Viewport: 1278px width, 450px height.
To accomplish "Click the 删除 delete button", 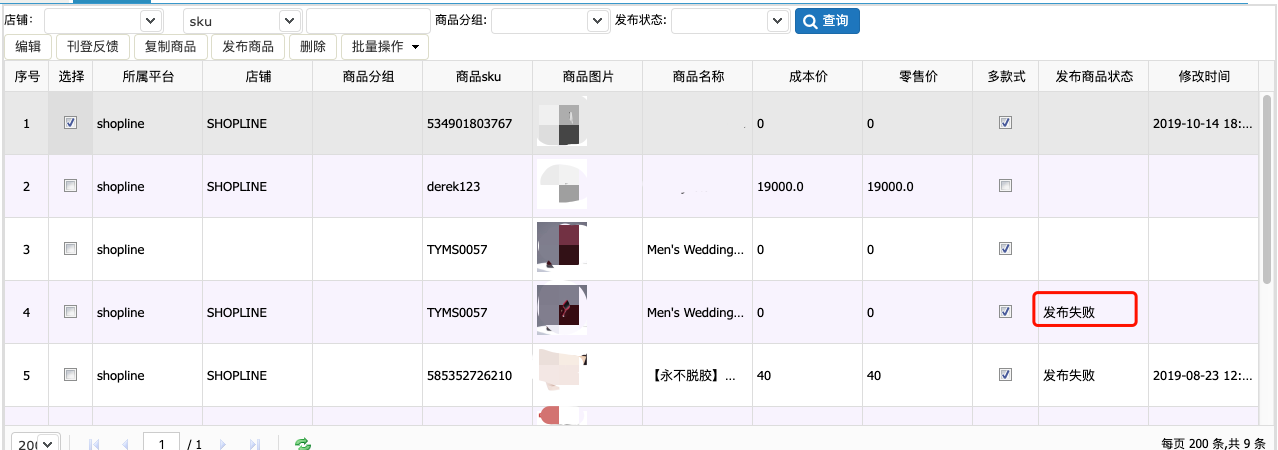I will [313, 46].
